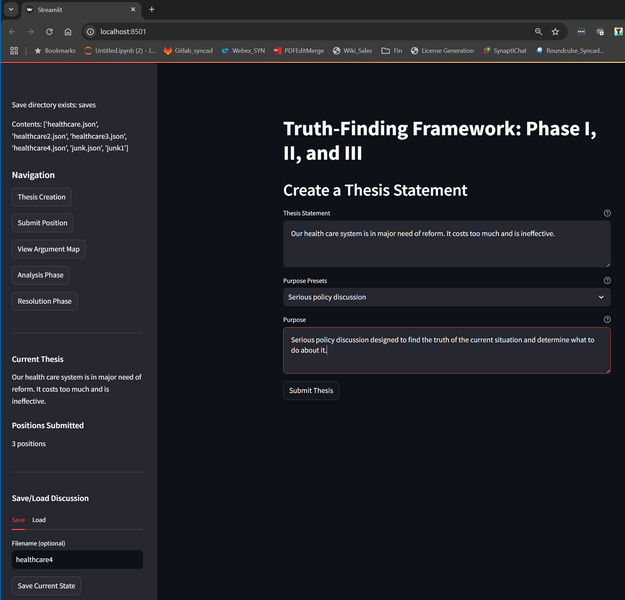Go to Thesis Creation page
Screen dimensions: 625x600
[41, 197]
